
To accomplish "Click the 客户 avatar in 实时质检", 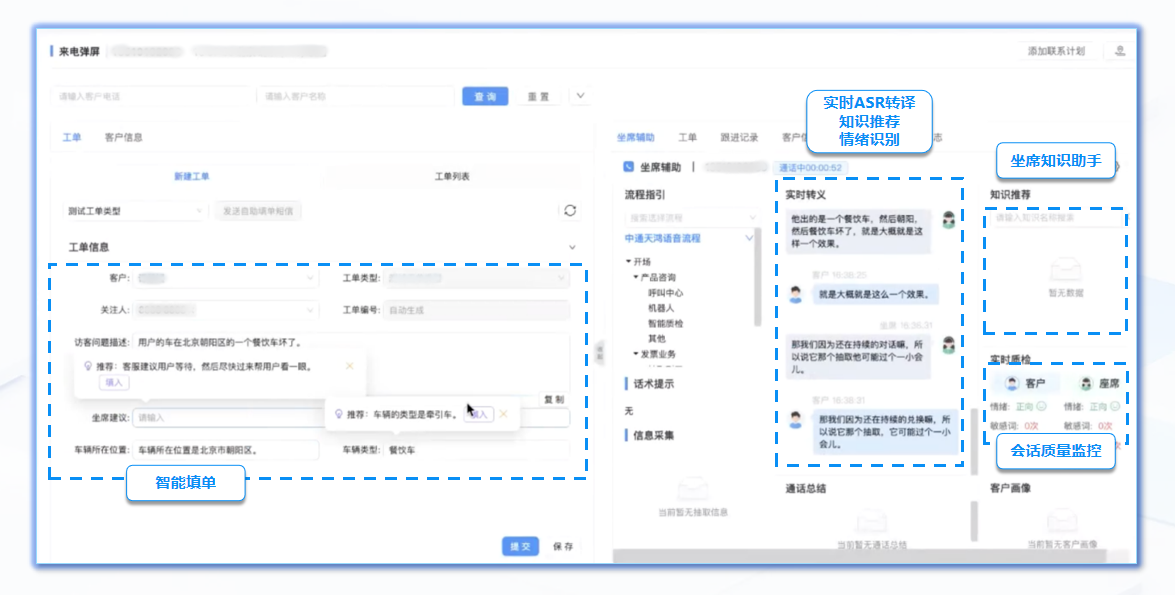I will pyautogui.click(x=1012, y=383).
